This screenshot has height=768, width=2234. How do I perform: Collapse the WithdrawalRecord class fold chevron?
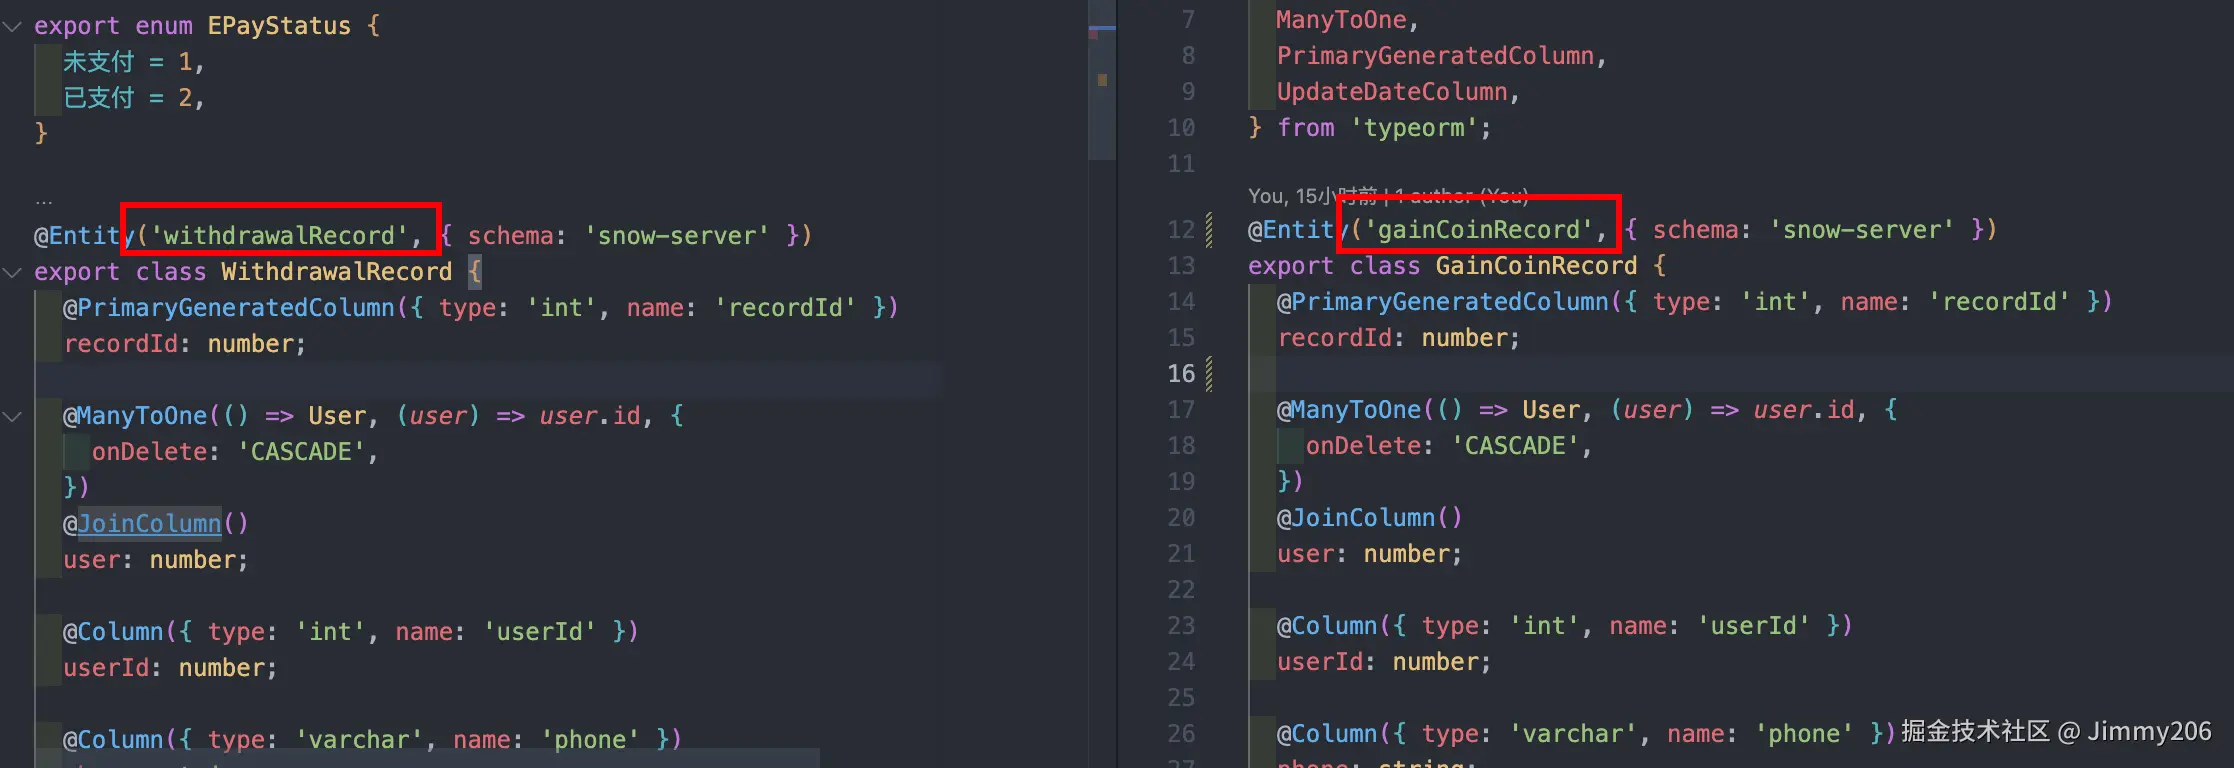coord(13,272)
